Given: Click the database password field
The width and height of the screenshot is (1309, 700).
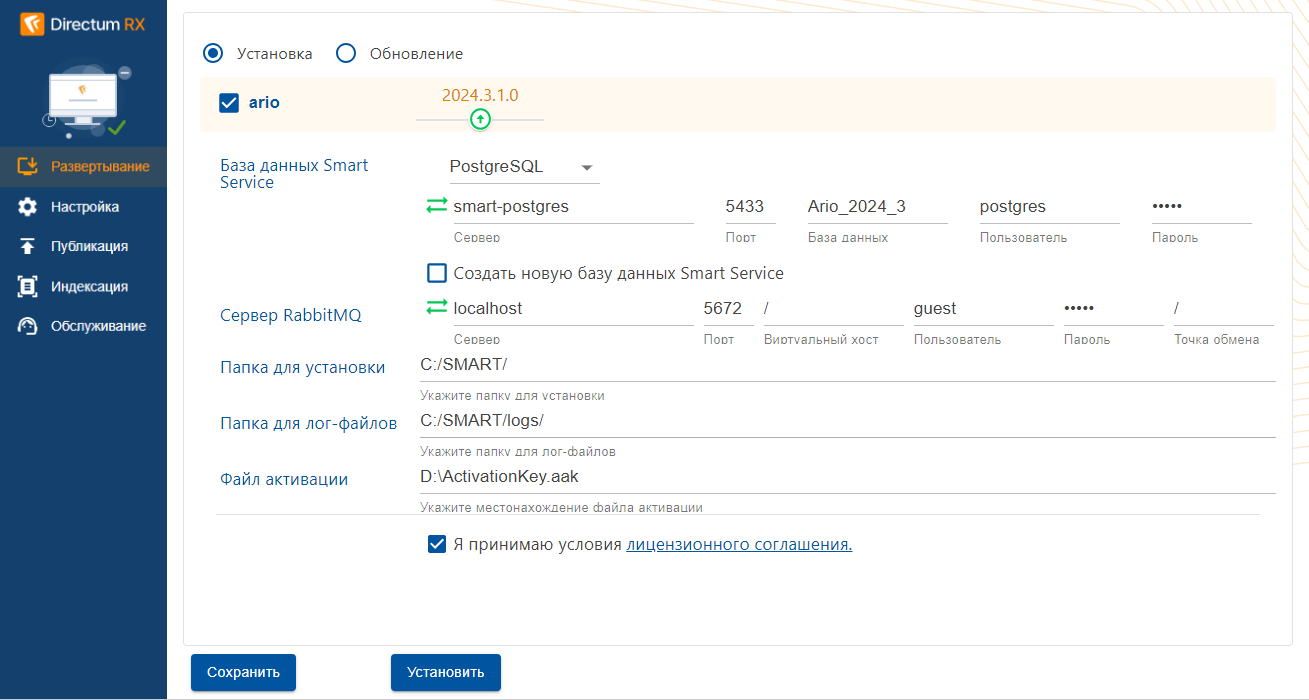Looking at the screenshot, I should click(x=1201, y=207).
